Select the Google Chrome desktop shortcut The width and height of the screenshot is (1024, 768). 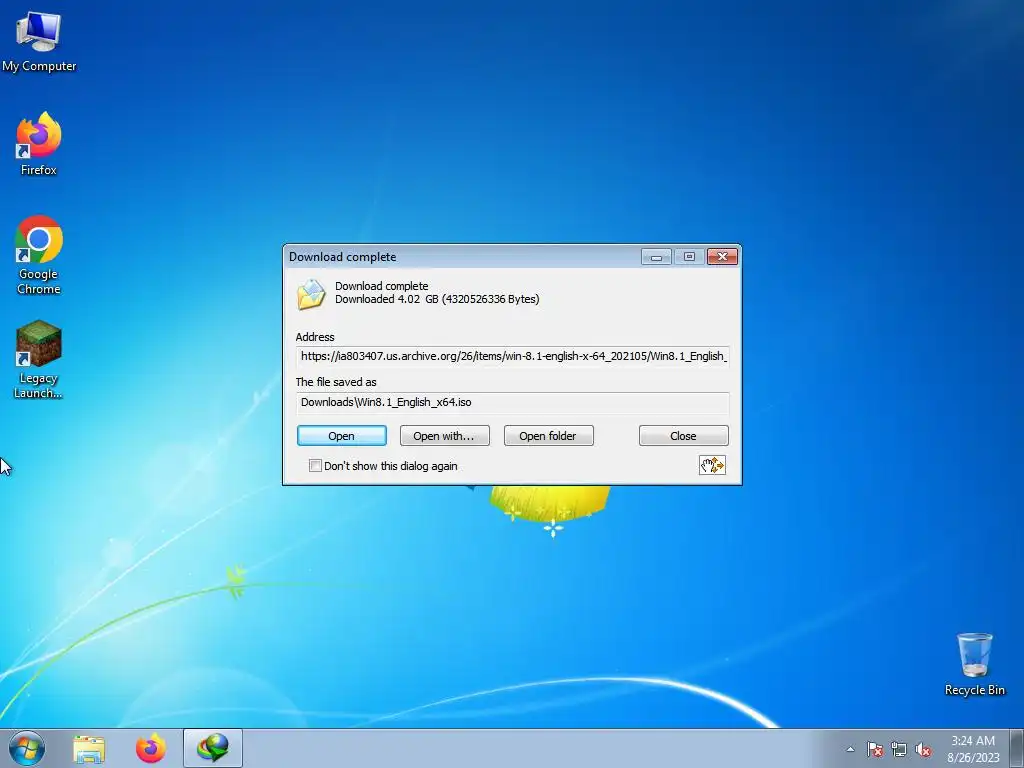coord(39,255)
